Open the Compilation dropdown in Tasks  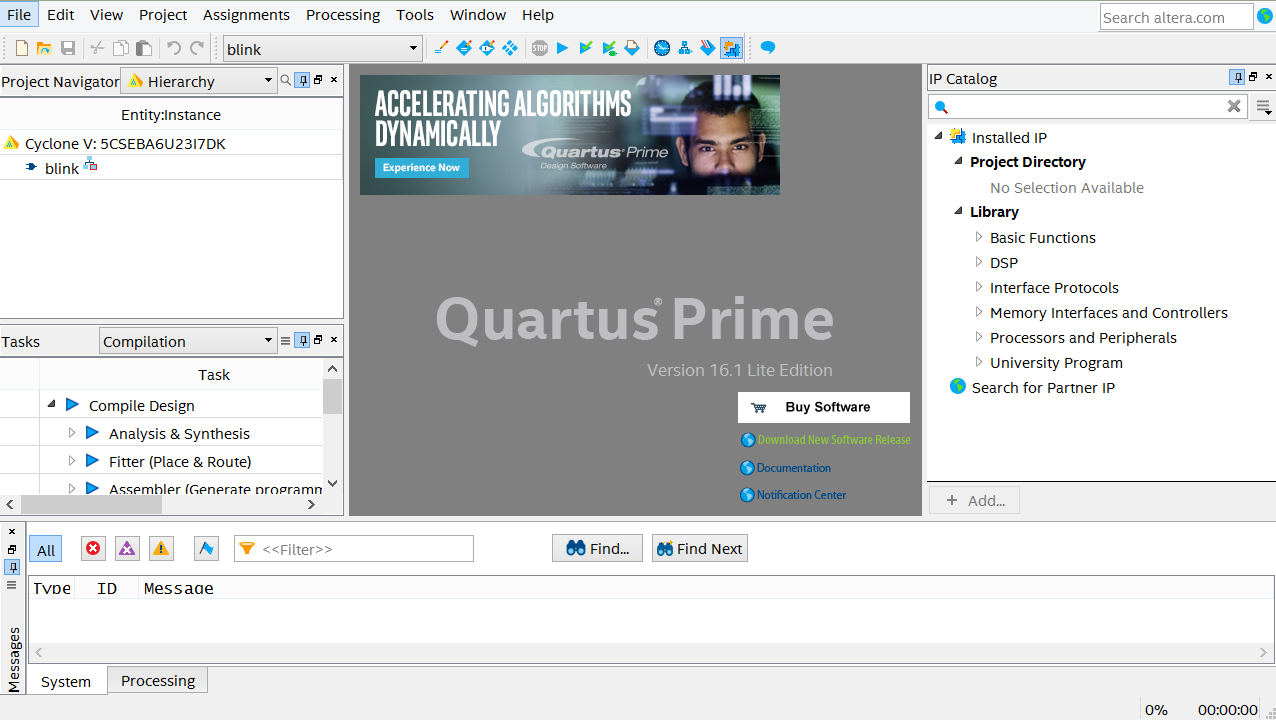[188, 341]
